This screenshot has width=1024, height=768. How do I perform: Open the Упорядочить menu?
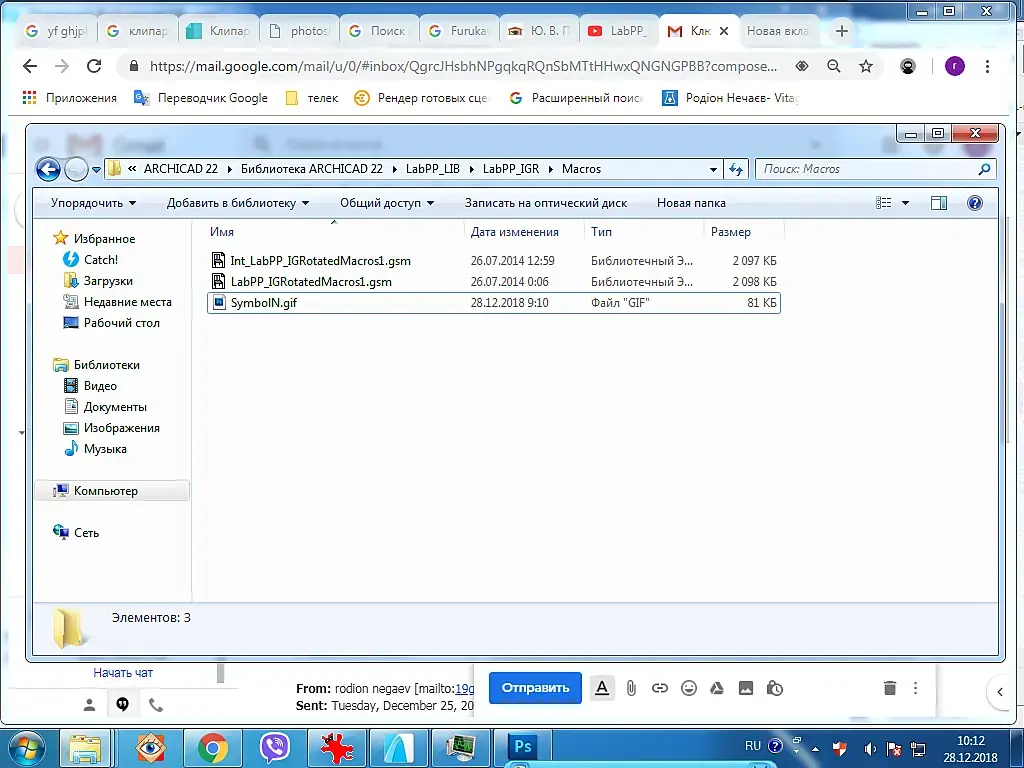coord(93,203)
